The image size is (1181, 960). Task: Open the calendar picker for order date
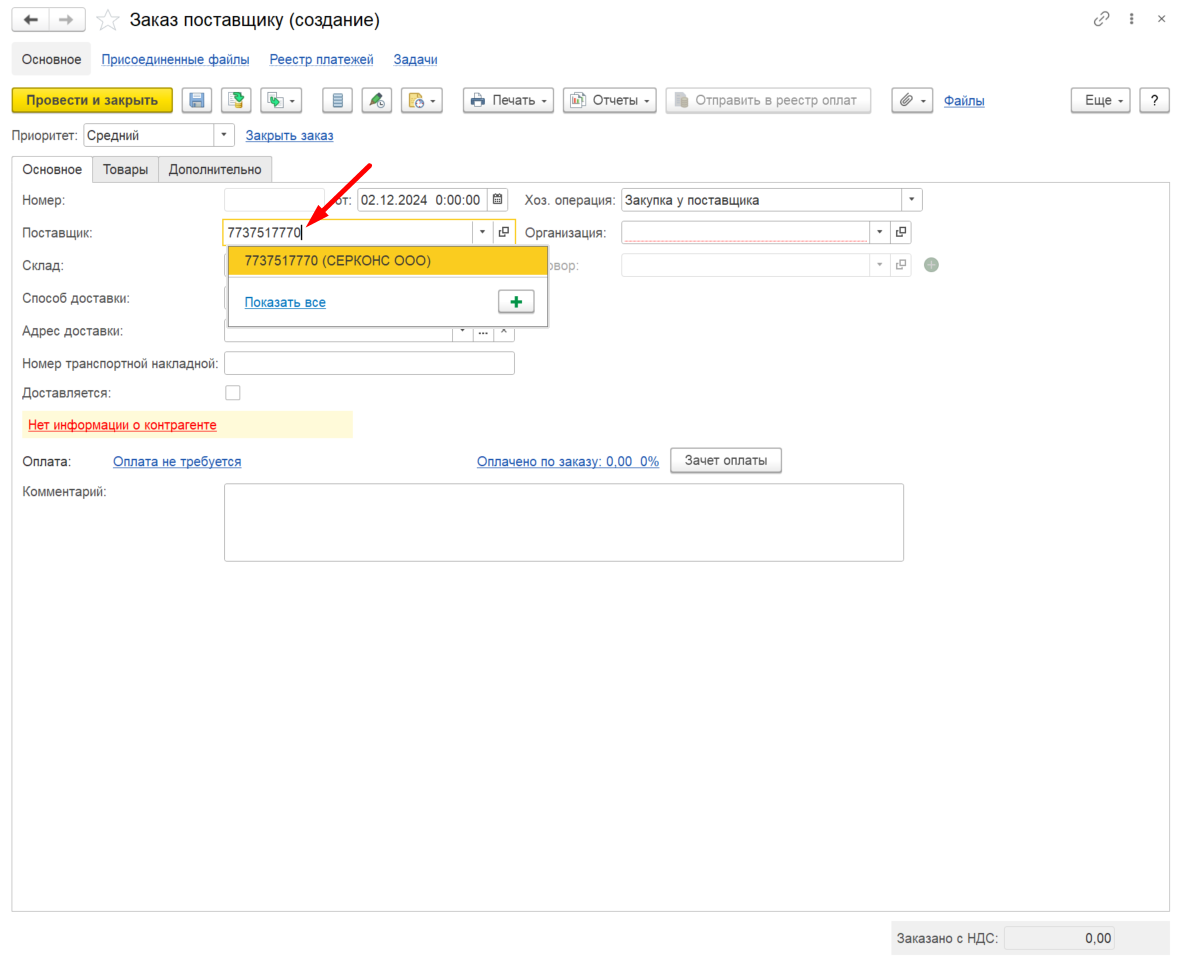(x=498, y=200)
